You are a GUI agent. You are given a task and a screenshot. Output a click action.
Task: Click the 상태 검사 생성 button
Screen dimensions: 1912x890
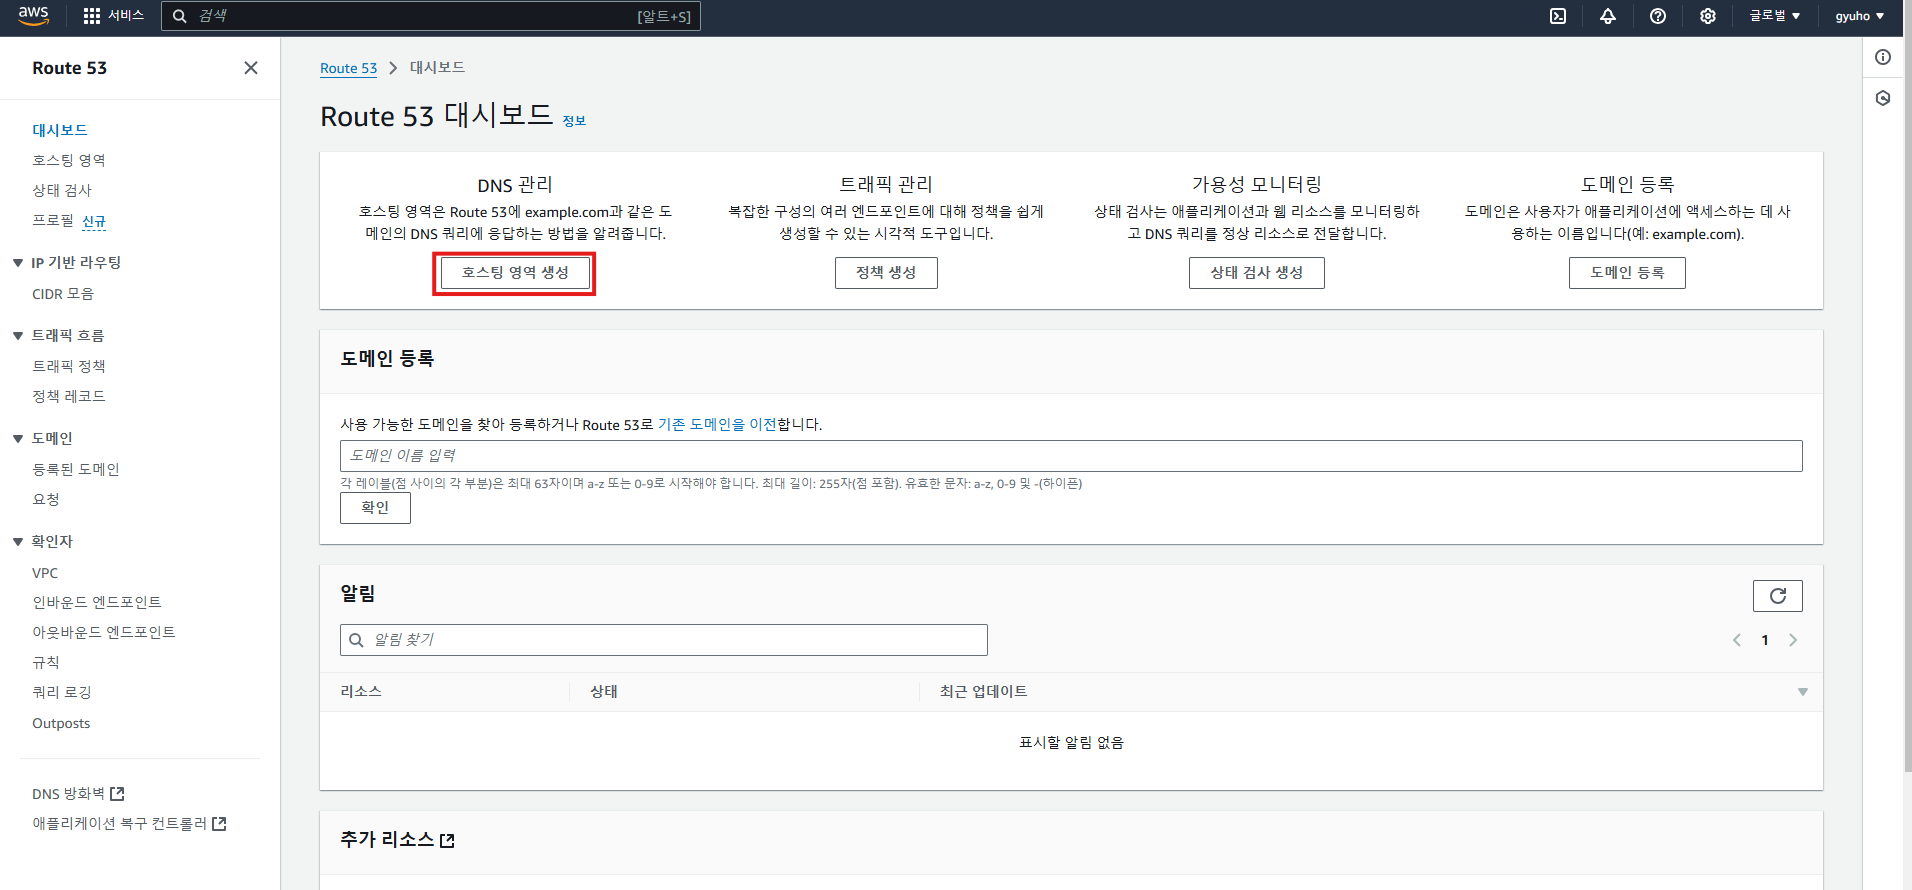click(1256, 273)
